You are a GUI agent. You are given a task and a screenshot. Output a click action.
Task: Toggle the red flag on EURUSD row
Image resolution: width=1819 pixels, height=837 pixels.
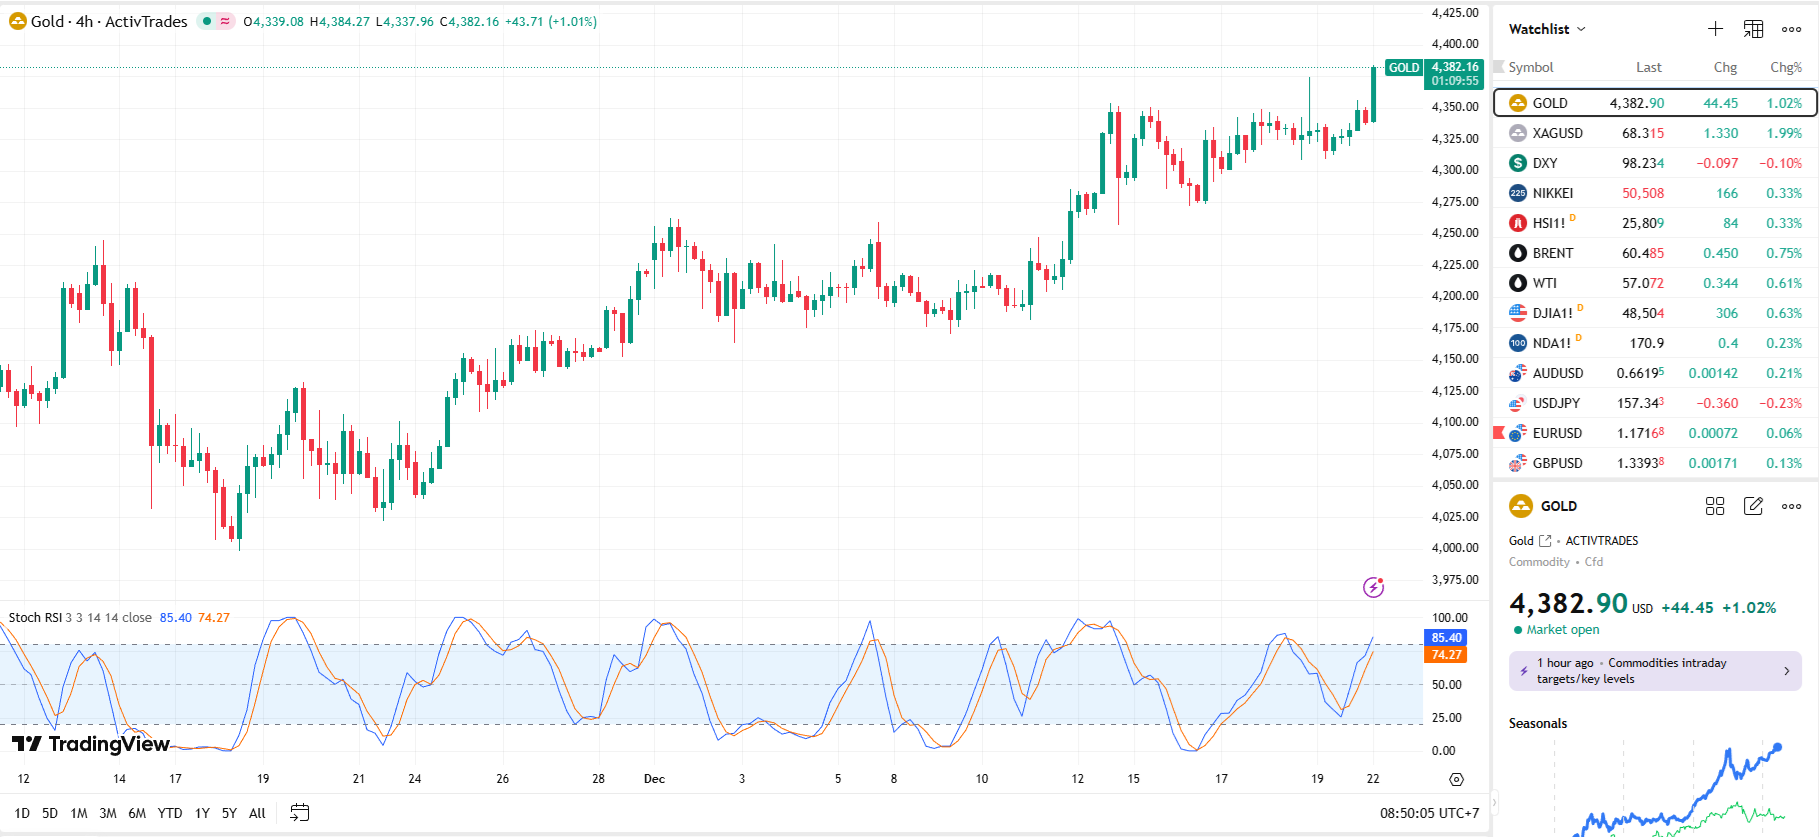[x=1499, y=433]
